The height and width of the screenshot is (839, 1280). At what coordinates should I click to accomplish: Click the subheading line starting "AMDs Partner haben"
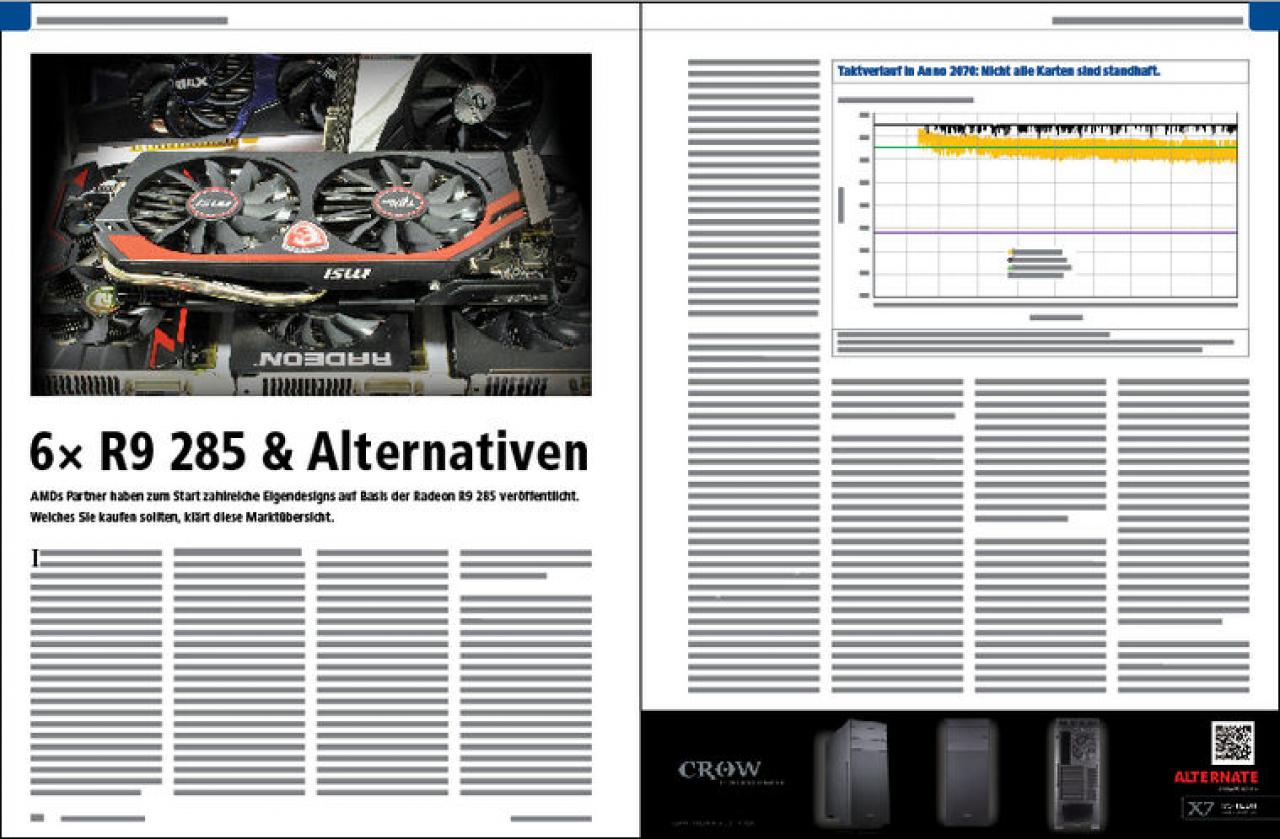pyautogui.click(x=305, y=497)
